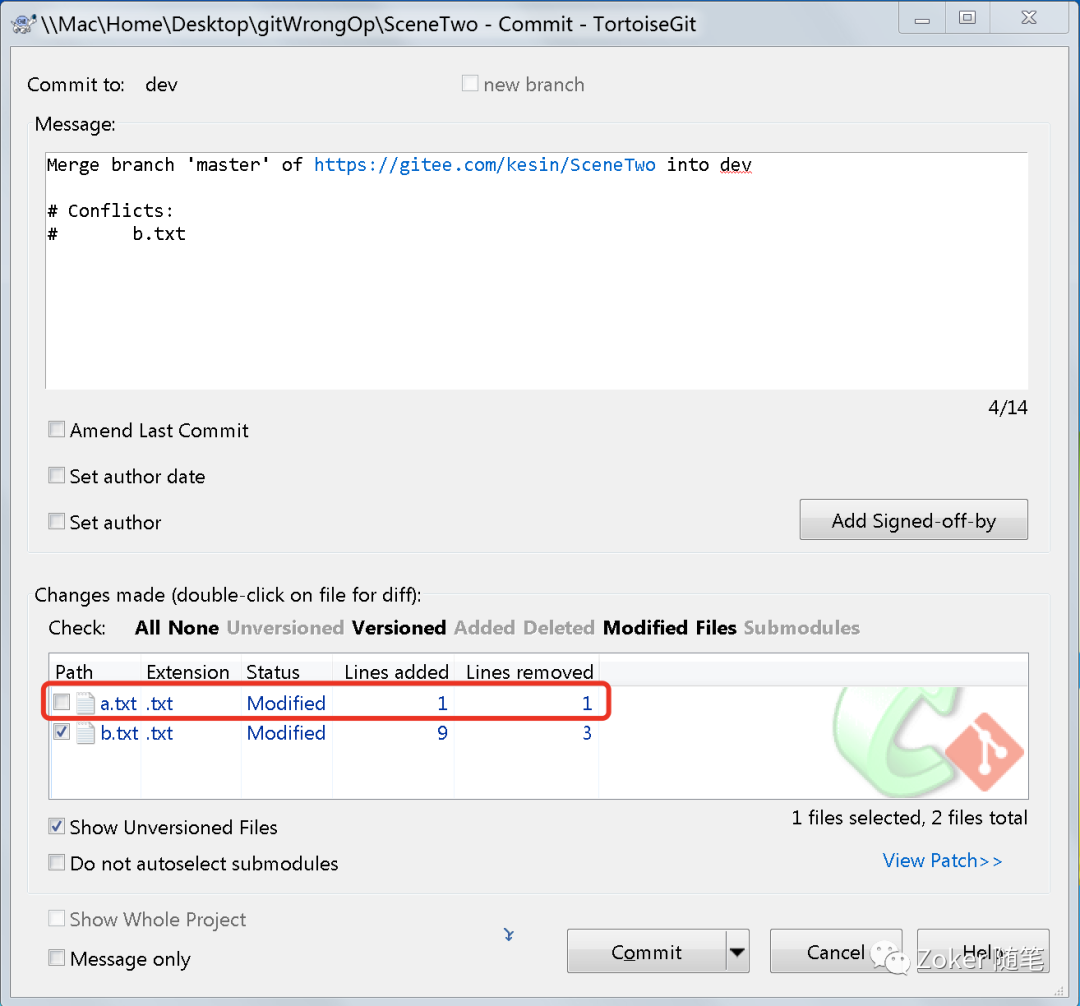1080x1006 pixels.
Task: Click lines removed value 3 for b.txt
Action: 587,733
